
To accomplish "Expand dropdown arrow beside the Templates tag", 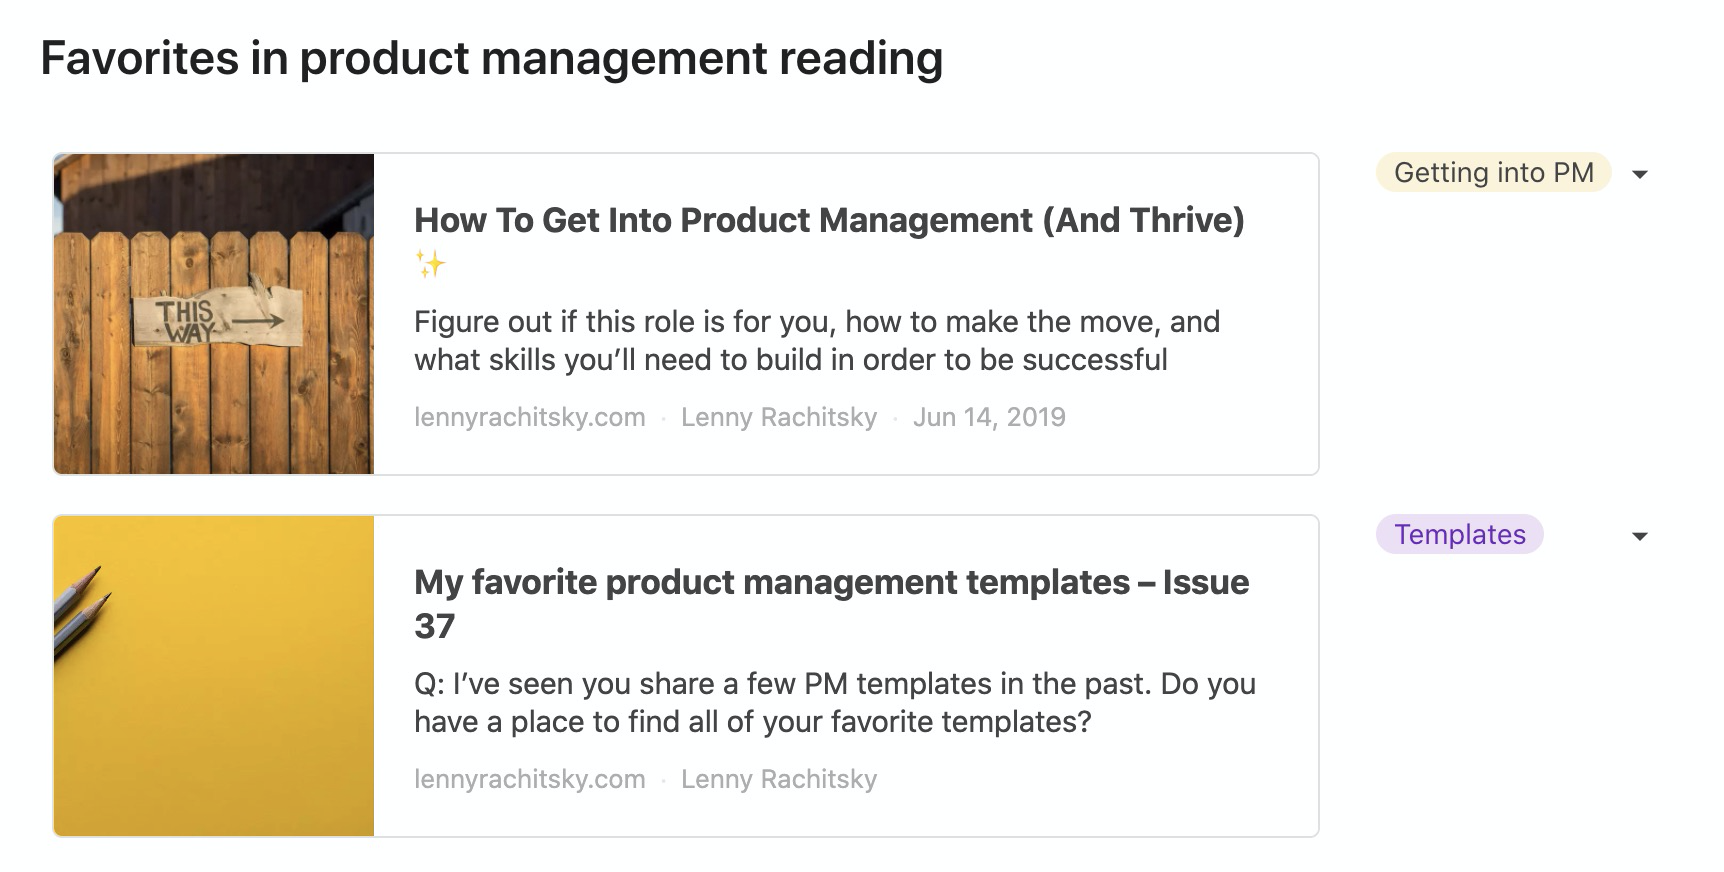I will coord(1639,536).
